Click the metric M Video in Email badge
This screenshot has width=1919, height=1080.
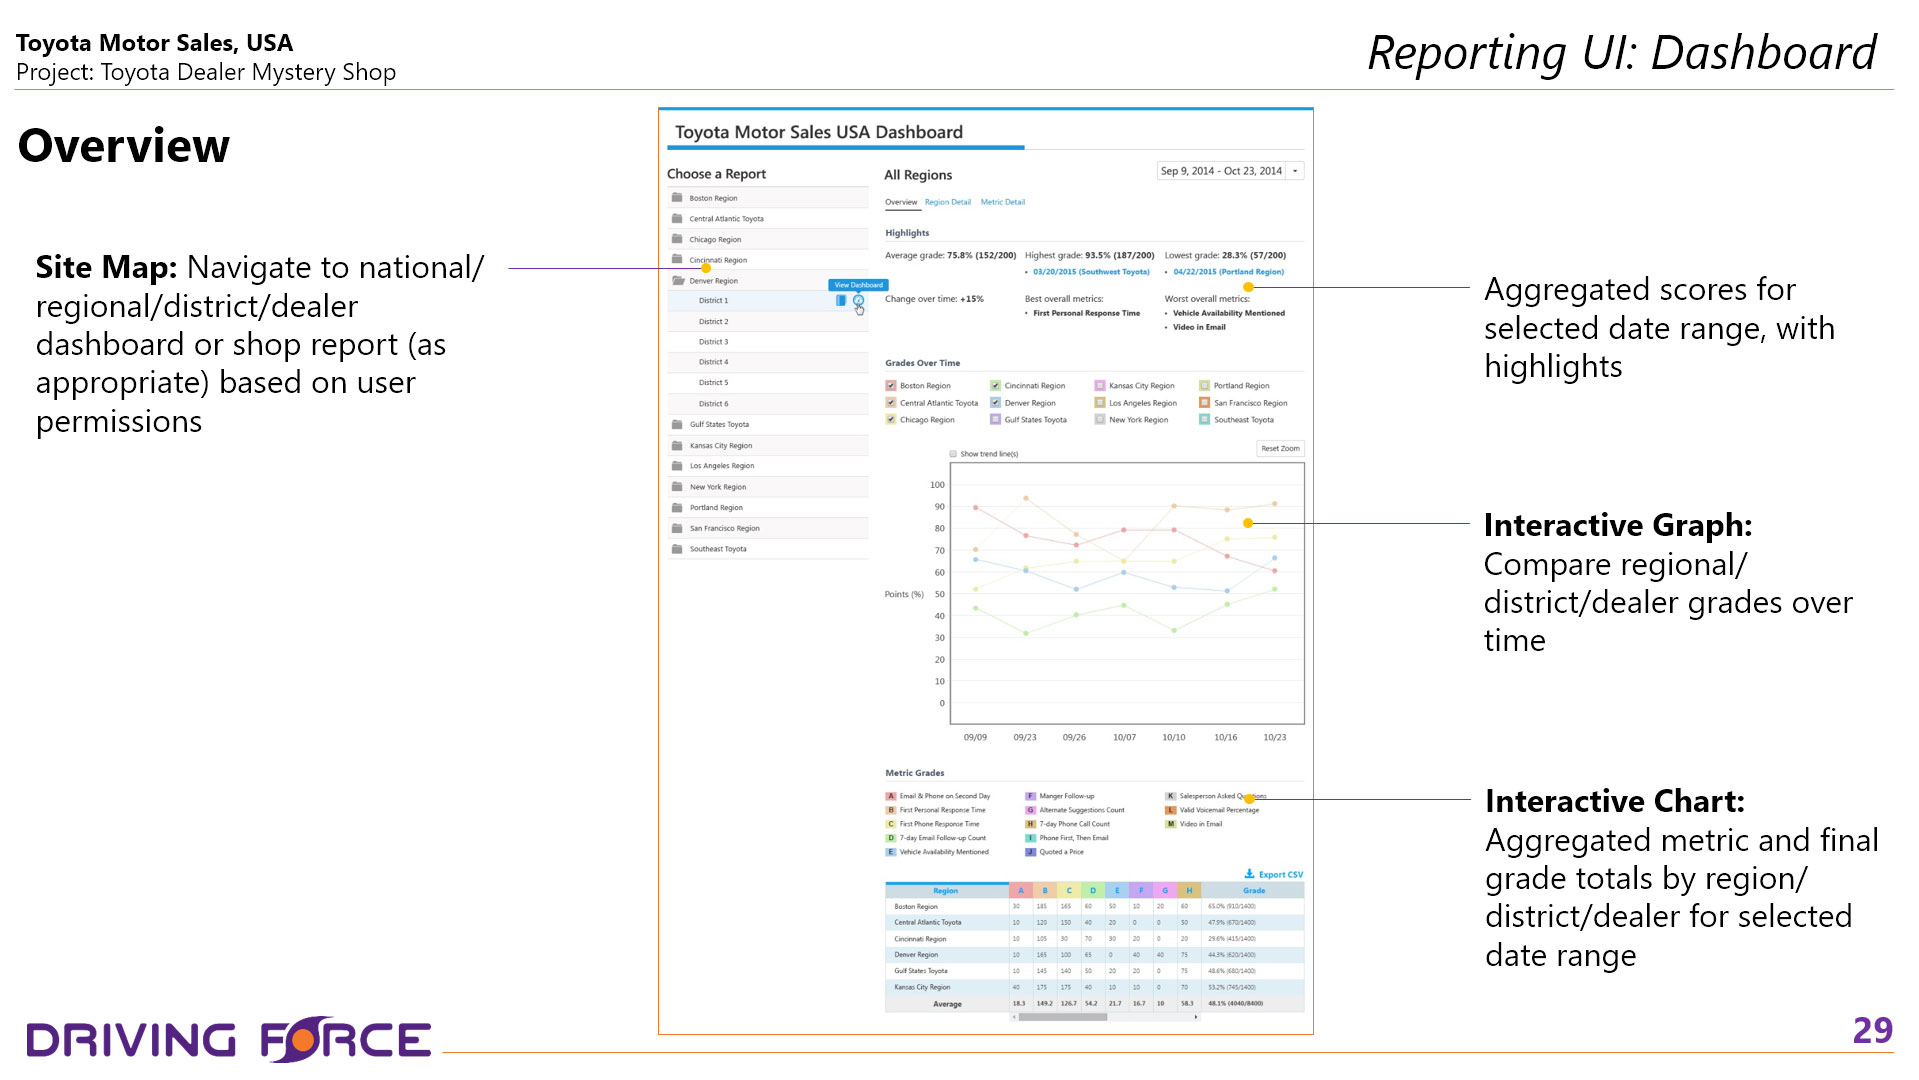click(1170, 824)
